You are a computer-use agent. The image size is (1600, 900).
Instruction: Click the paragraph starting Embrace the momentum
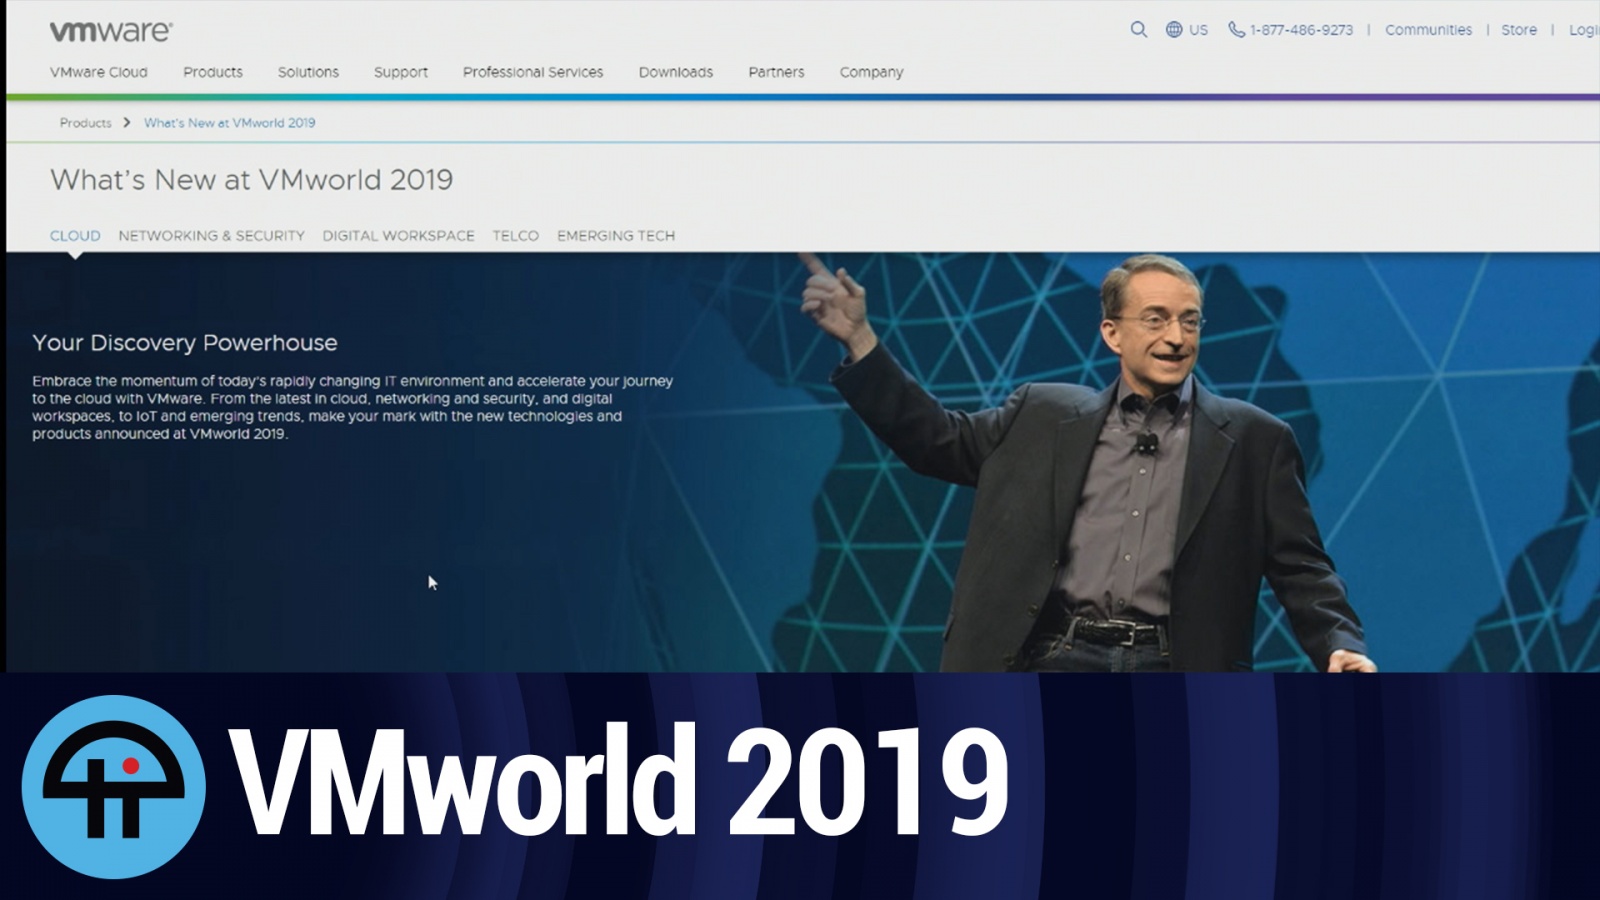352,407
